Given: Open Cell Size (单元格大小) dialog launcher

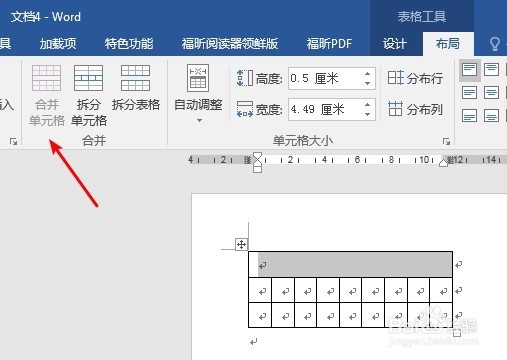Looking at the screenshot, I should (446, 142).
